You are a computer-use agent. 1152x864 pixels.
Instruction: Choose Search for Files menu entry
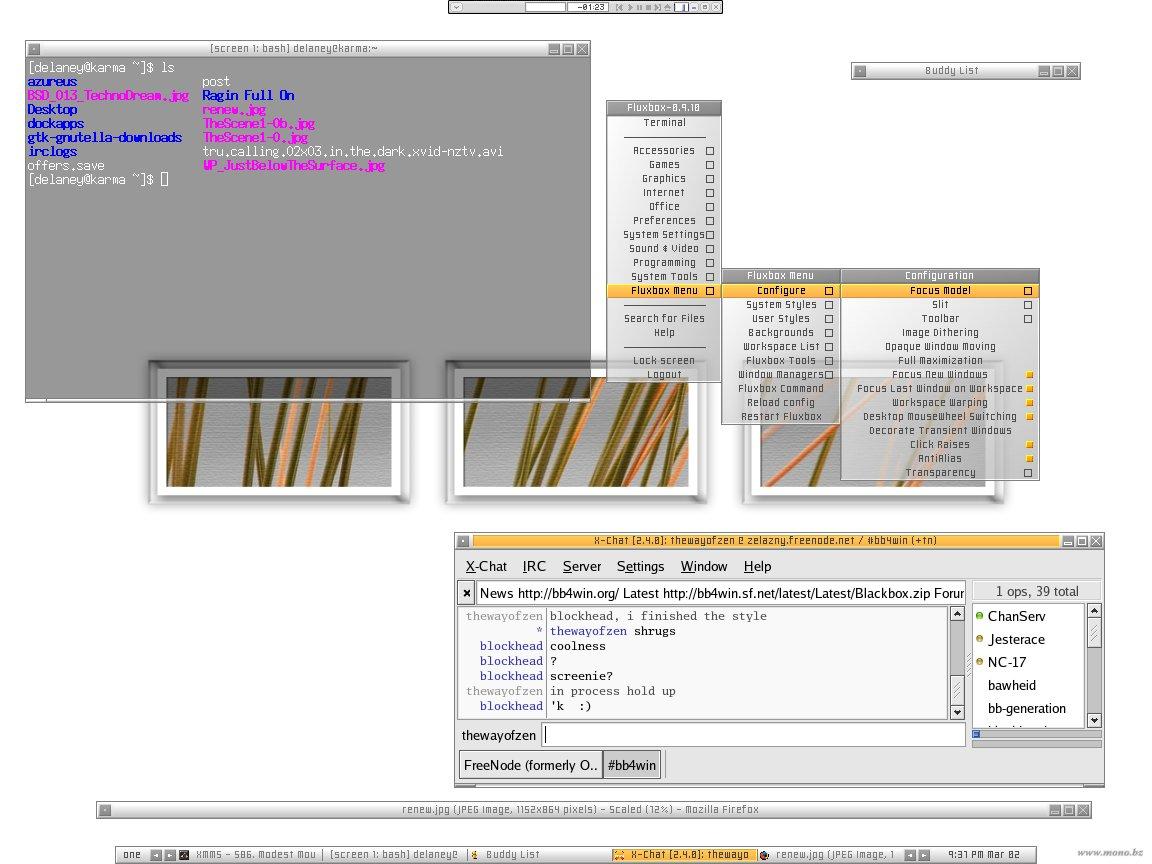(x=664, y=319)
